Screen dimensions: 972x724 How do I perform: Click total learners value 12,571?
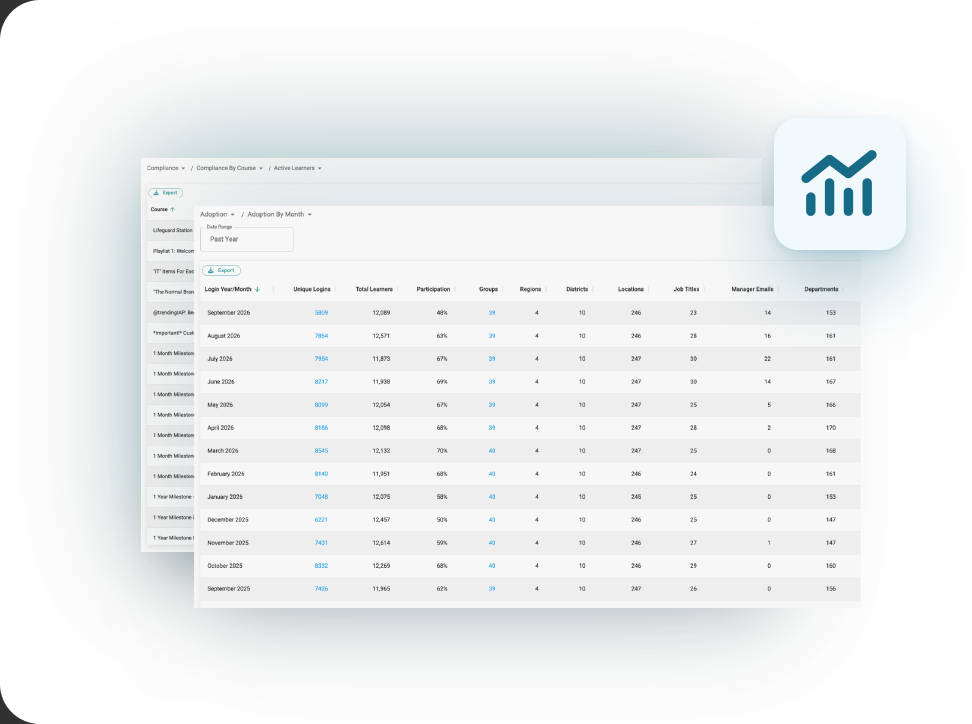381,336
